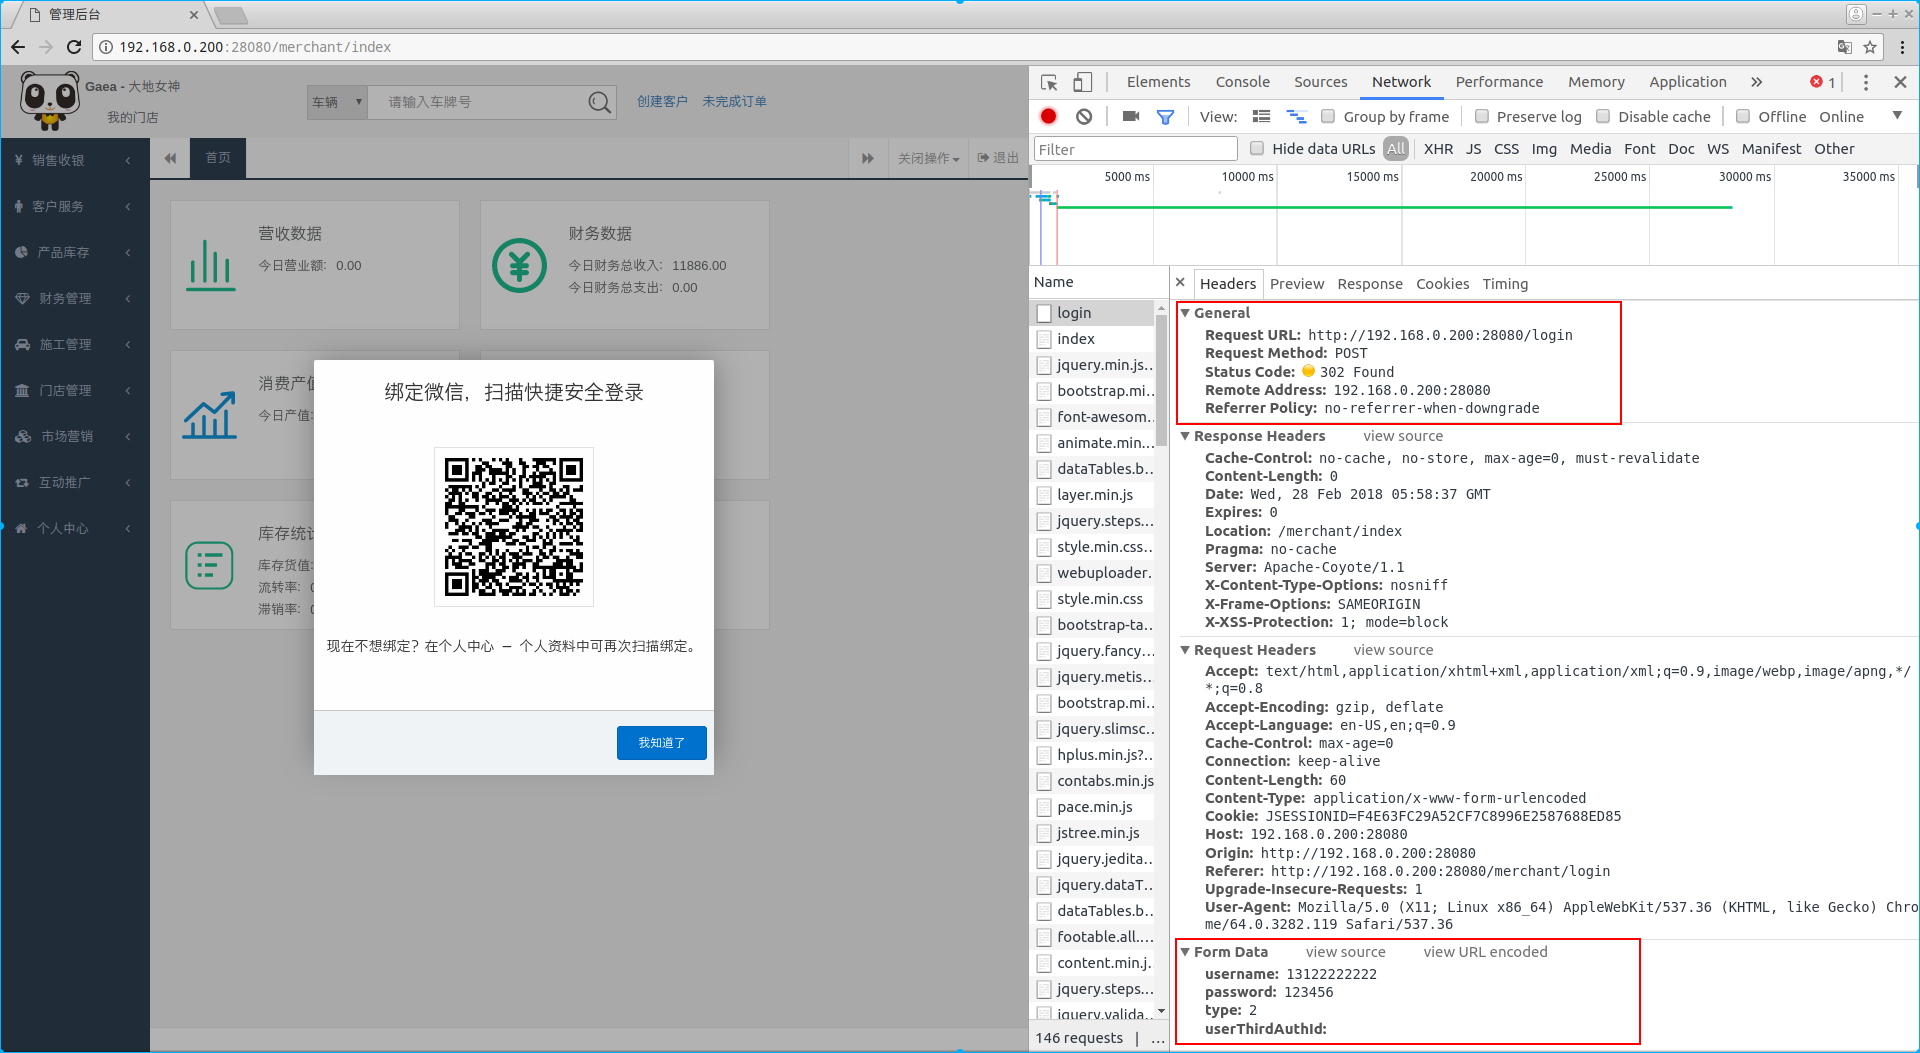The image size is (1920, 1053).
Task: Click the create customer link
Action: click(x=662, y=102)
